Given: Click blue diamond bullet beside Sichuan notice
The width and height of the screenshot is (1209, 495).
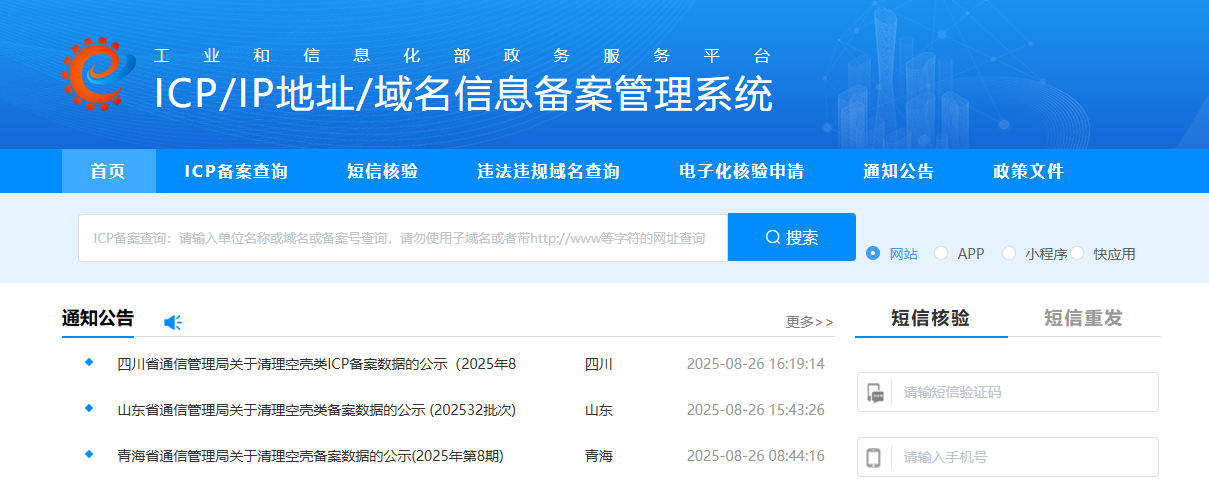Looking at the screenshot, I should 89,362.
